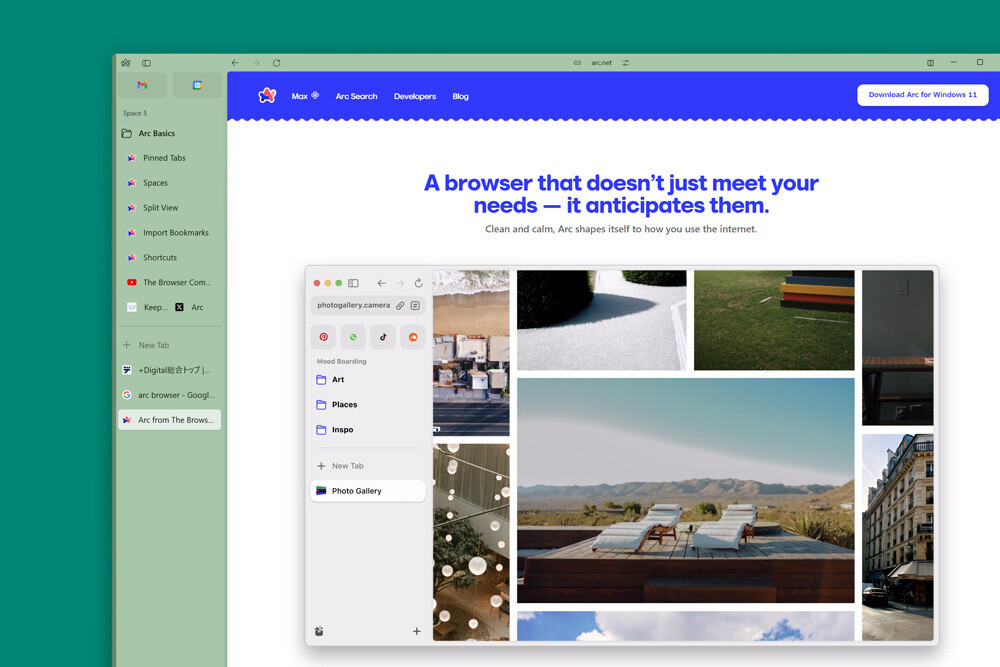
Task: Open pinned Gmail favorite
Action: pyautogui.click(x=142, y=85)
